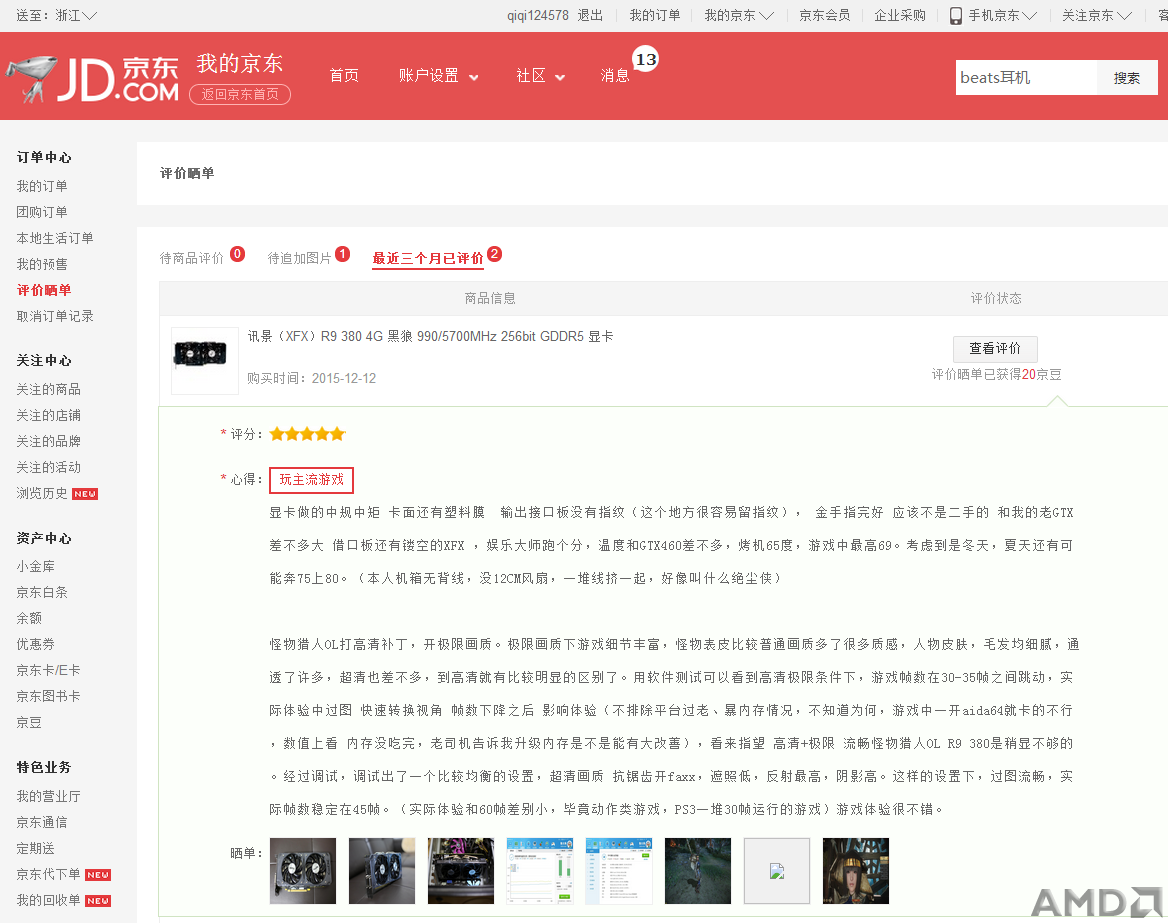1168x923 pixels.
Task: Open 关注的活动 in the sidebar
Action: pyautogui.click(x=48, y=468)
